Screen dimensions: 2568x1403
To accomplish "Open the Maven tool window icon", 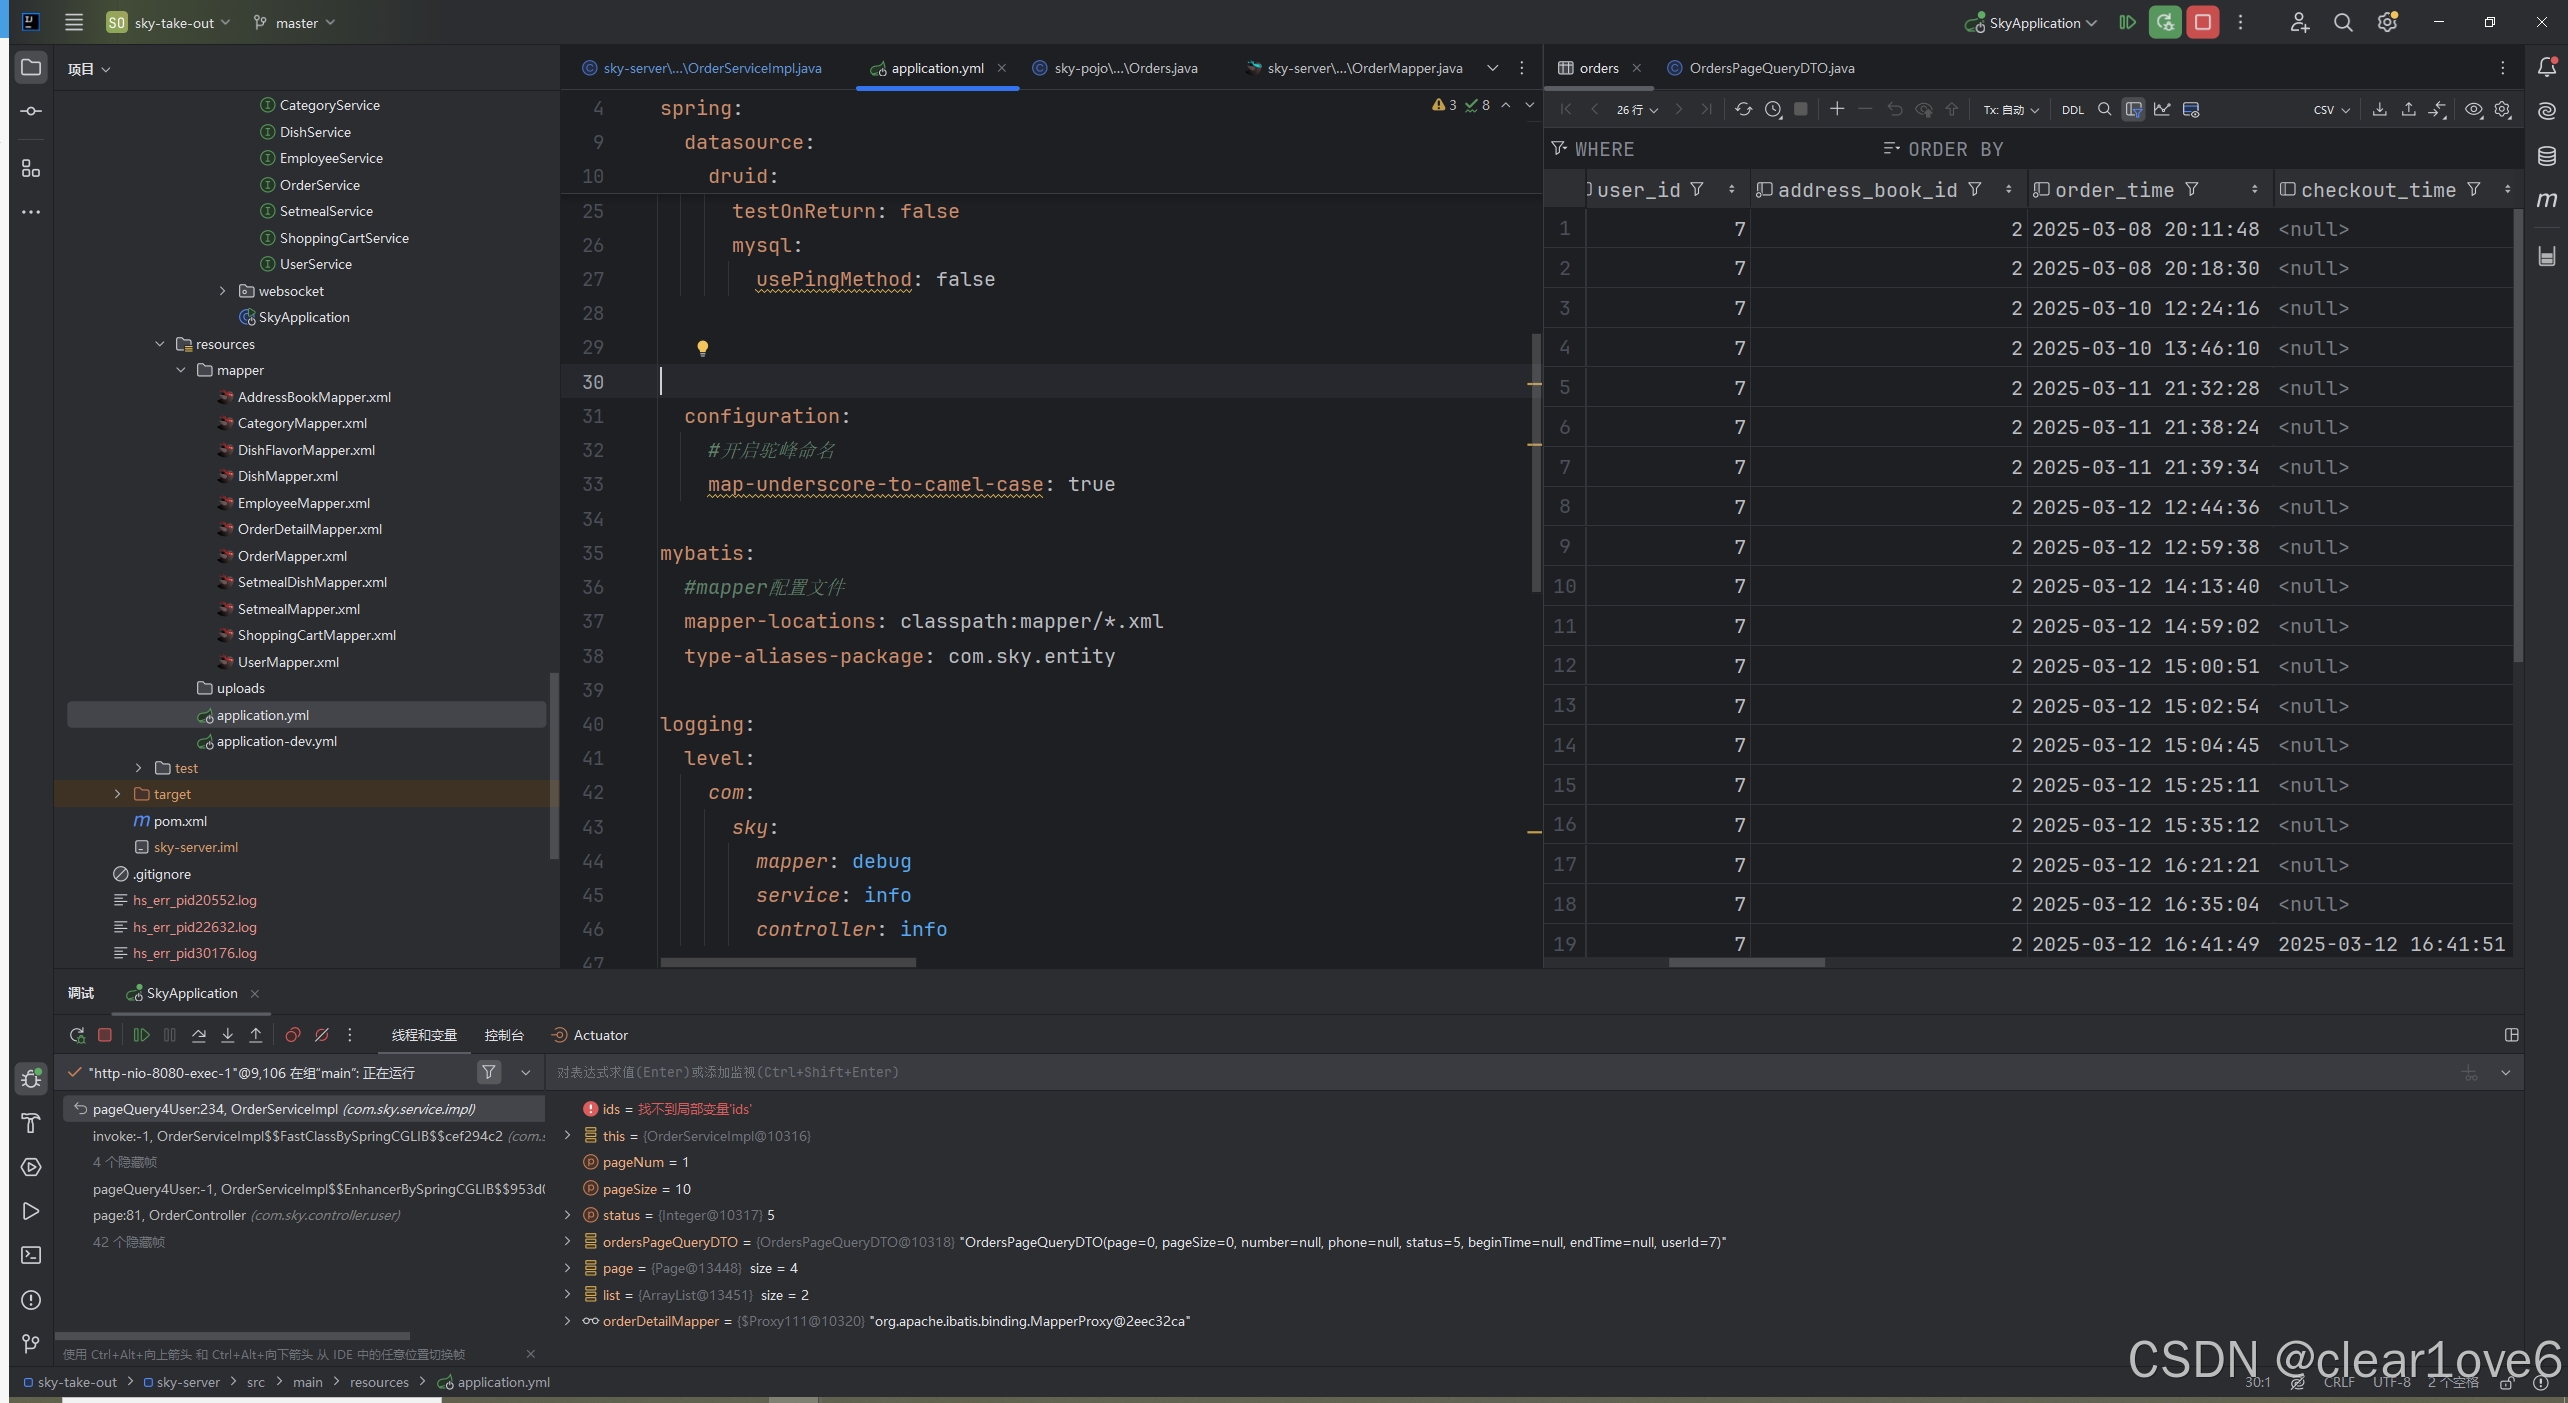I will (x=2547, y=200).
